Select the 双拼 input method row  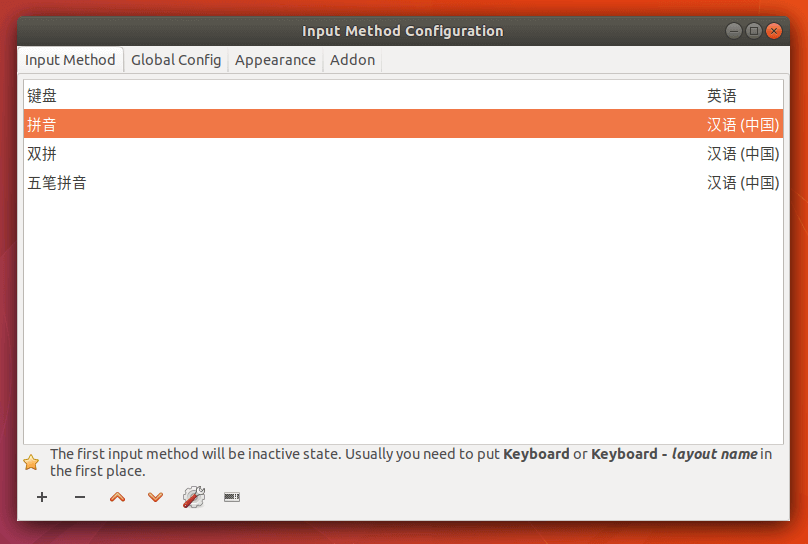coord(43,154)
